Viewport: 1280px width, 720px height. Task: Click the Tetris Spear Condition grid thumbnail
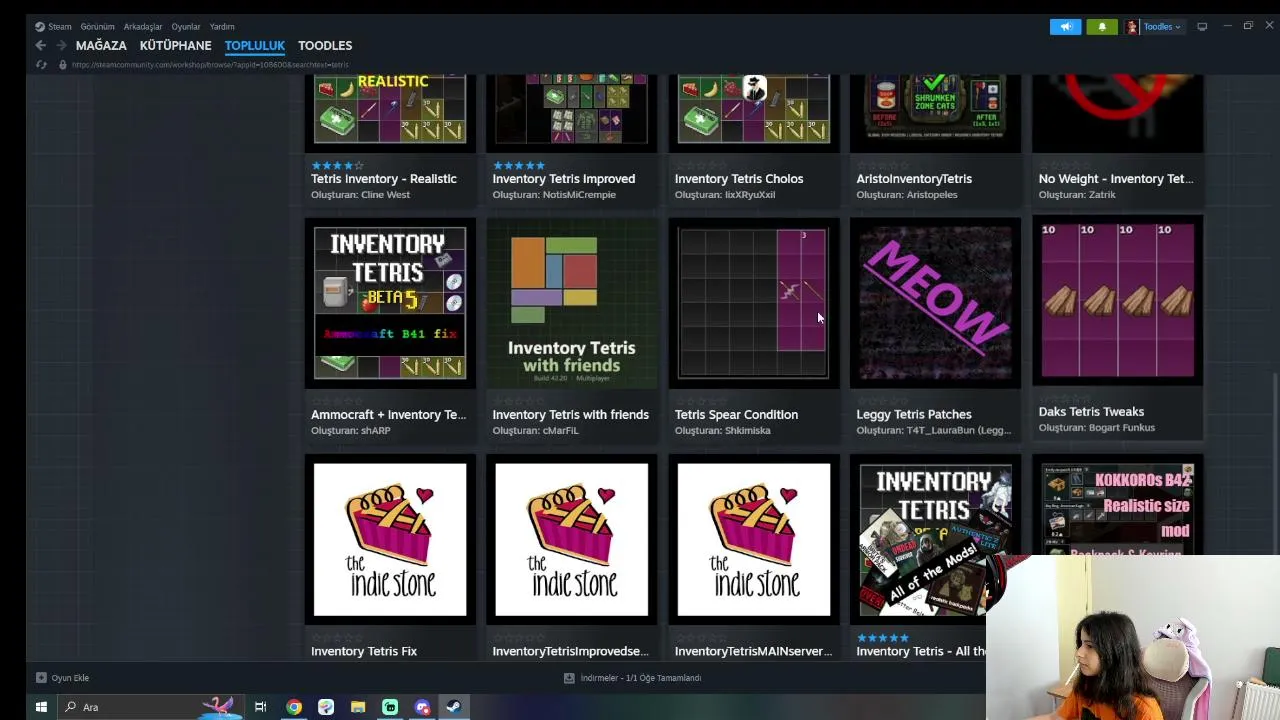pos(753,303)
